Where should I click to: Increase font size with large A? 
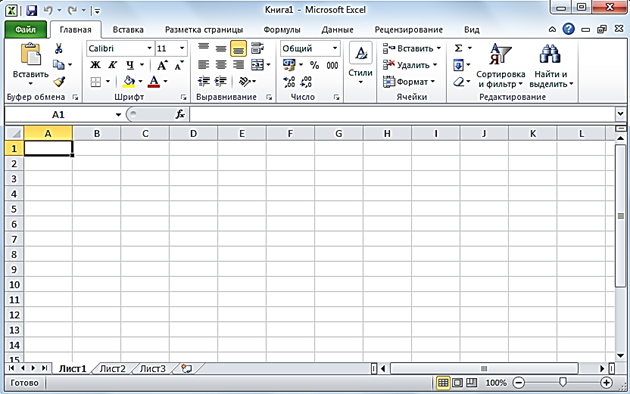pyautogui.click(x=162, y=65)
